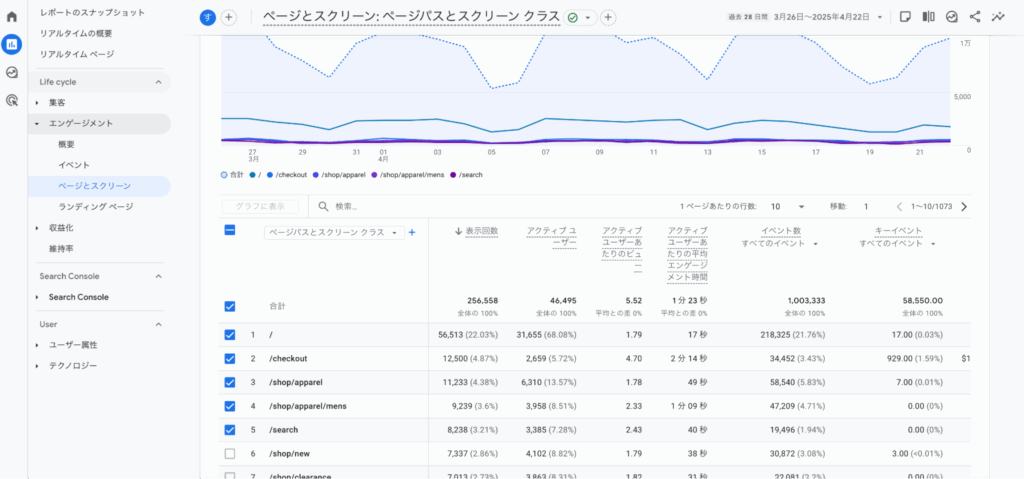1024x479 pixels.
Task: Select the Reports bar-chart icon
Action: point(12,44)
